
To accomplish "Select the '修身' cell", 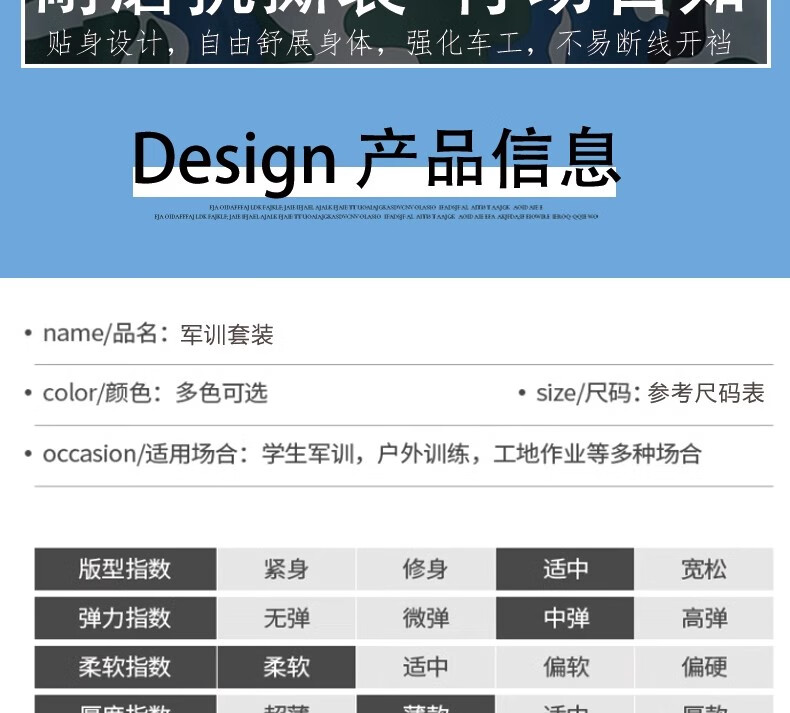I will coord(426,569).
